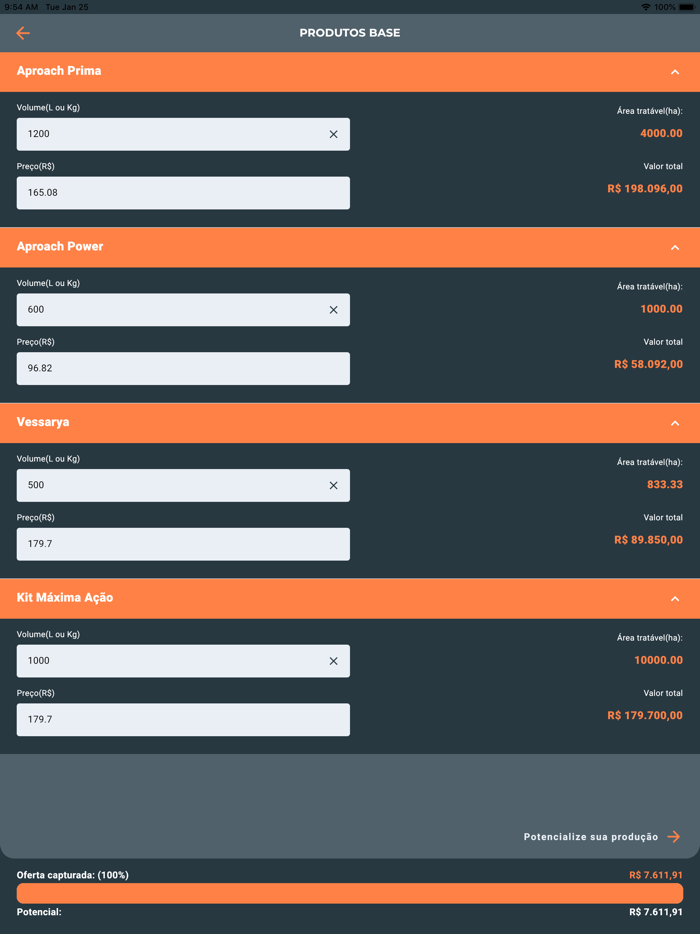700x934 pixels.
Task: Edit Kit Máxima Ação price 179.7
Action: tap(183, 720)
